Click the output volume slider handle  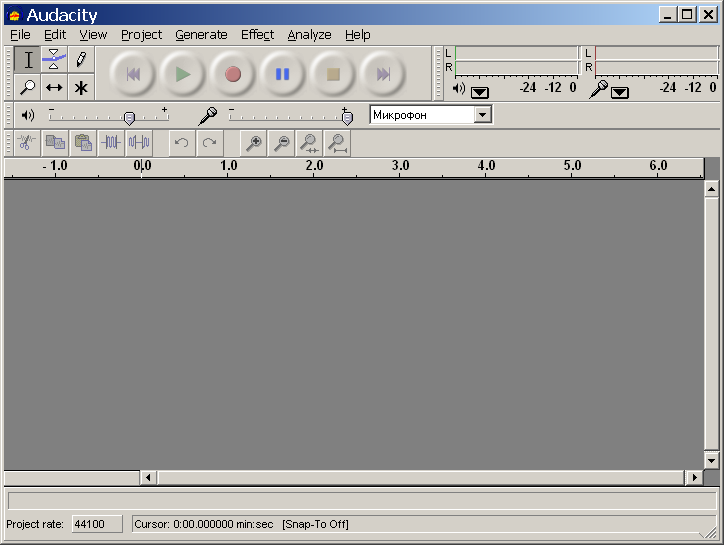pyautogui.click(x=130, y=118)
